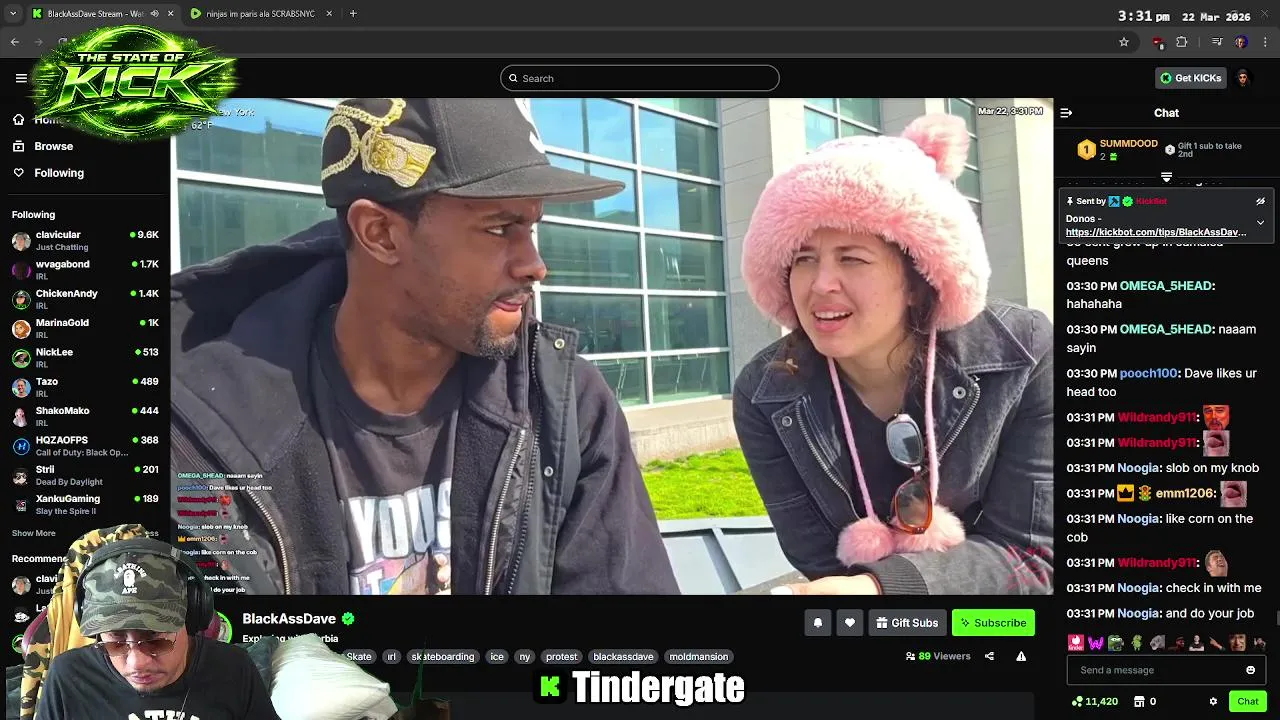
Task: Open ShakoMako's channel in sidebar
Action: pos(85,417)
